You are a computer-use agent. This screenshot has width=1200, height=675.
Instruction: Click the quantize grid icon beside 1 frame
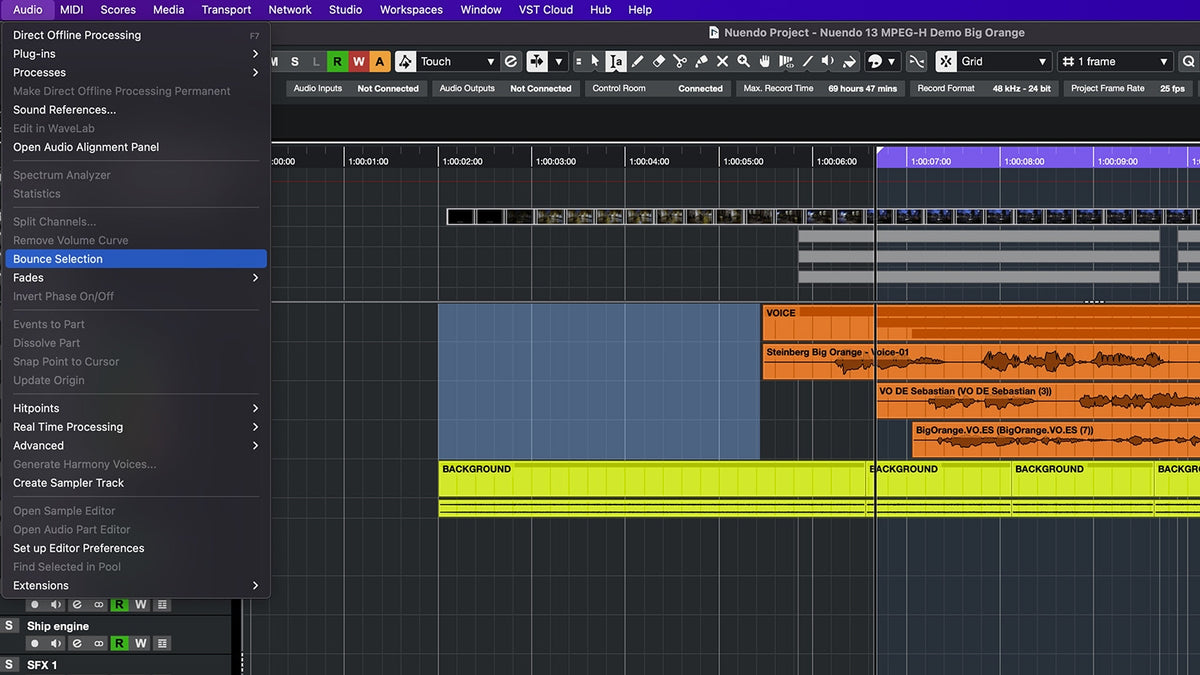point(1067,61)
